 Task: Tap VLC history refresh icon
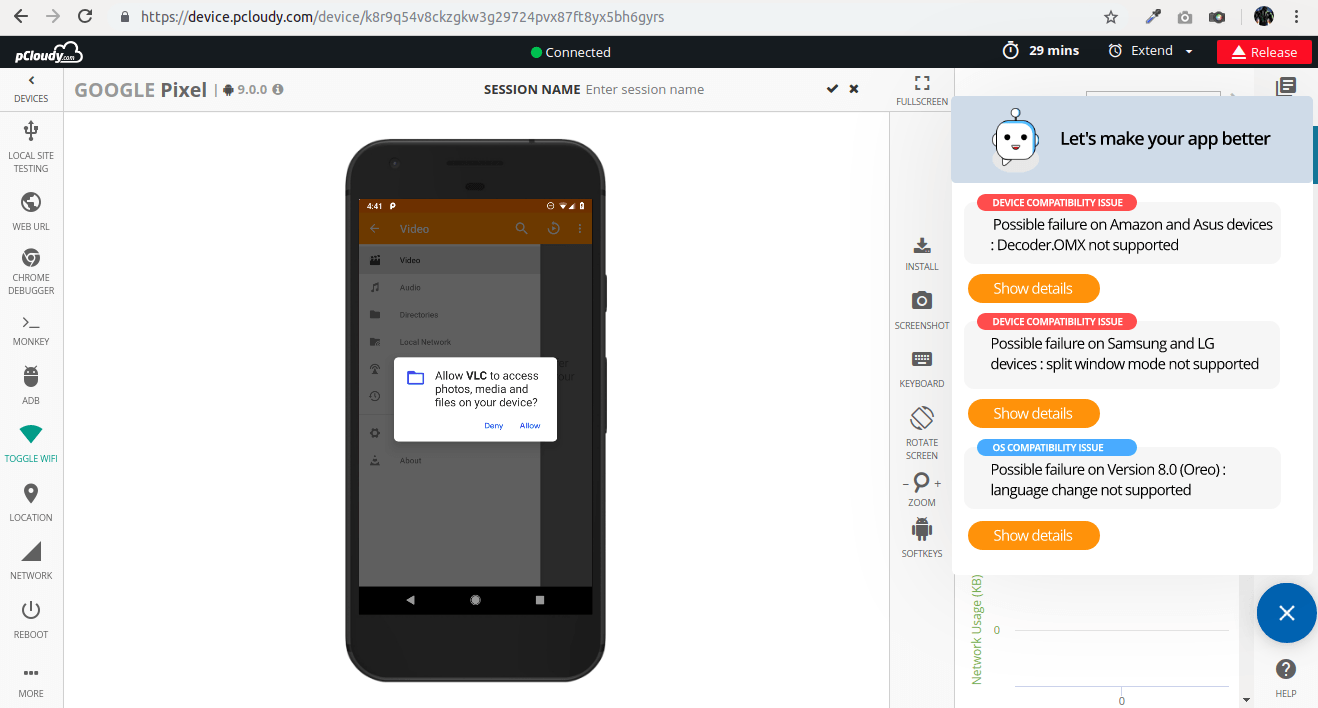click(x=553, y=228)
